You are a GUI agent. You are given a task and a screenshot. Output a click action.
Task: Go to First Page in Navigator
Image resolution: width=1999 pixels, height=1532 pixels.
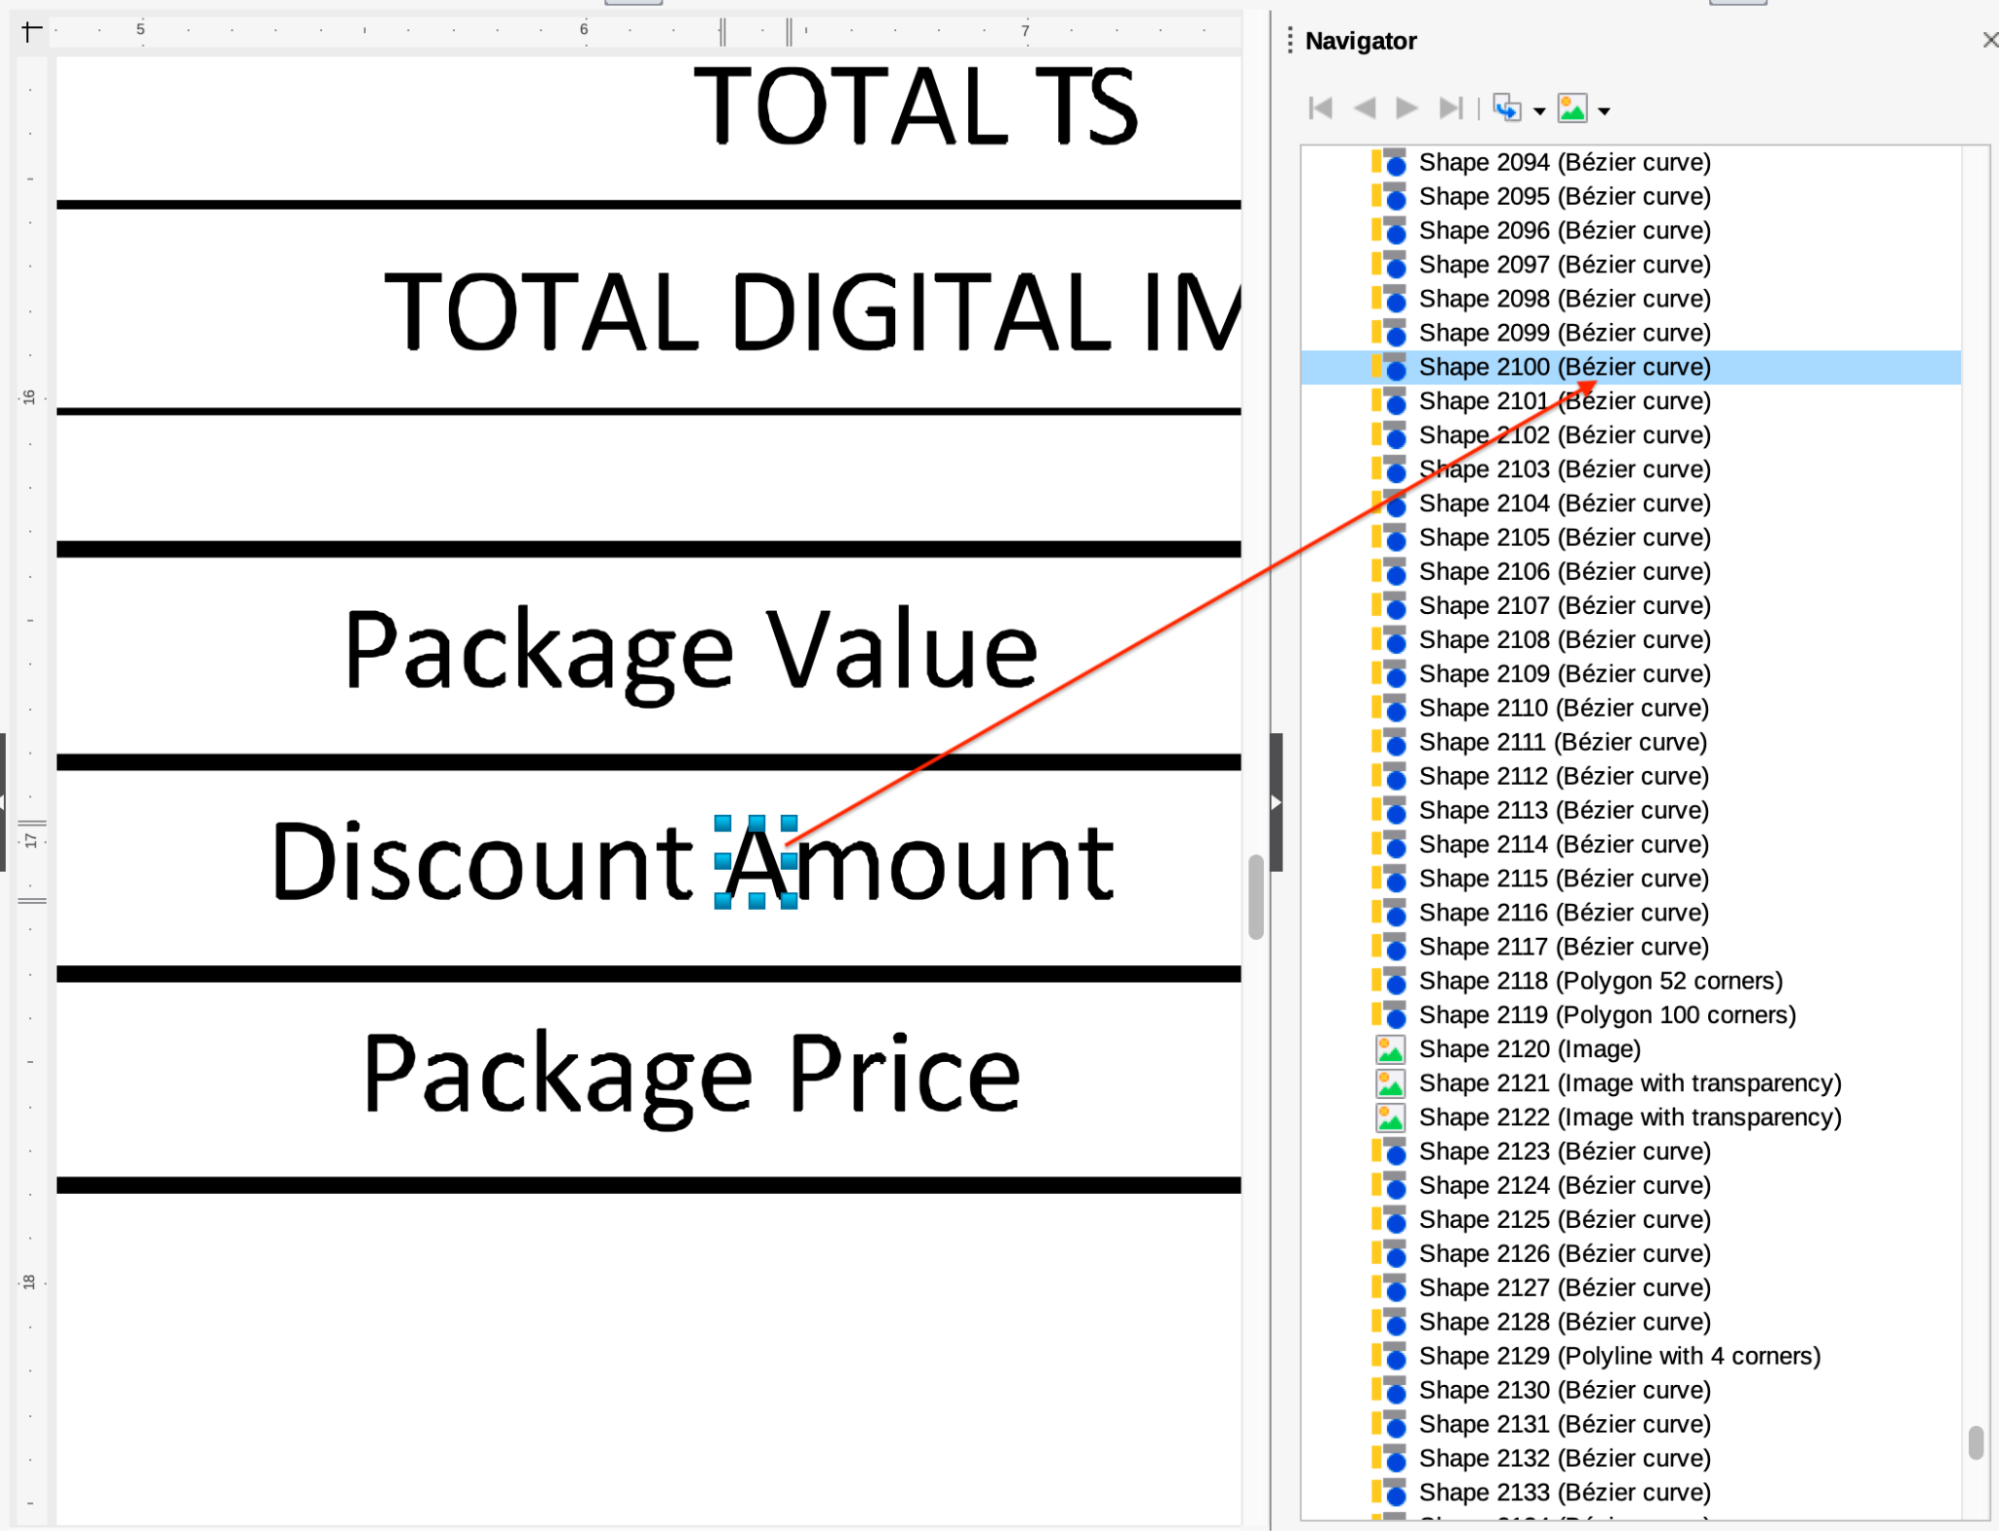click(1320, 108)
